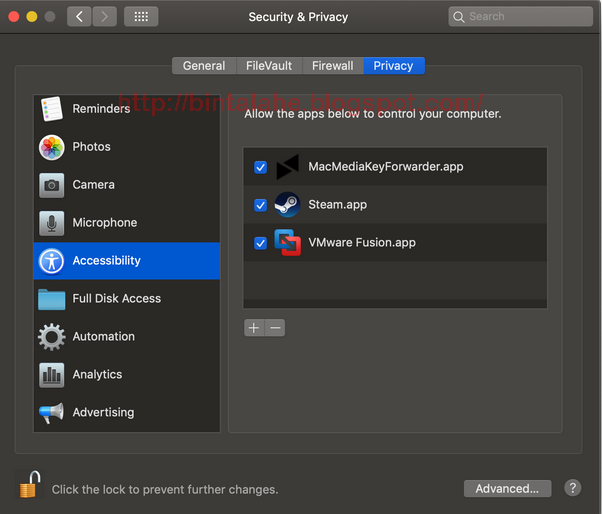The image size is (602, 514).
Task: Click the Camera icon in sidebar
Action: (51, 185)
